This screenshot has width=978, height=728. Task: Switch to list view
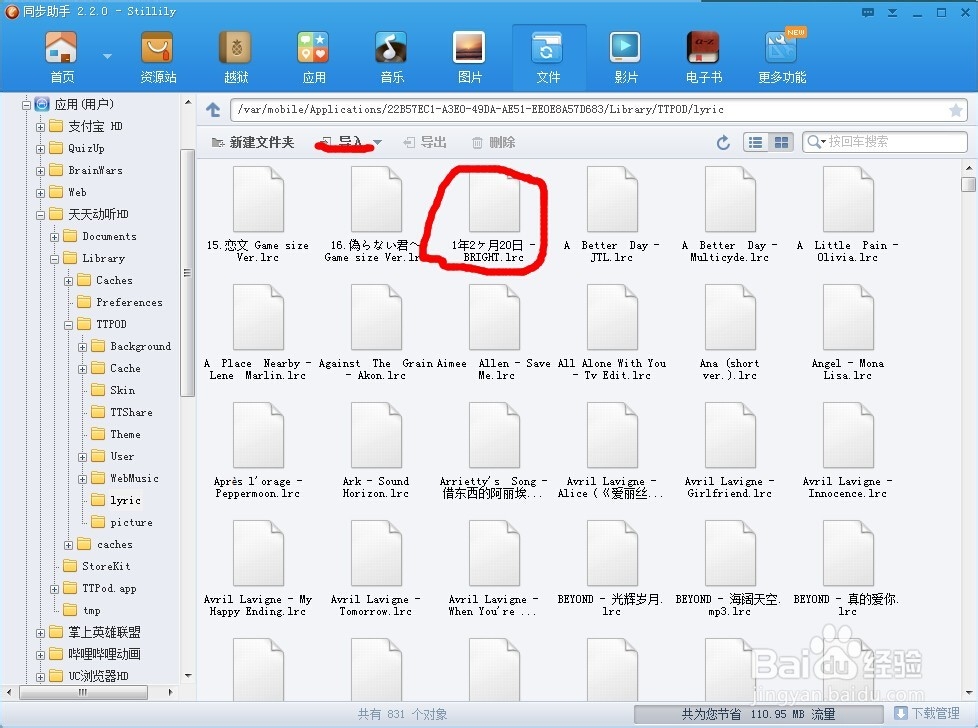pyautogui.click(x=755, y=142)
